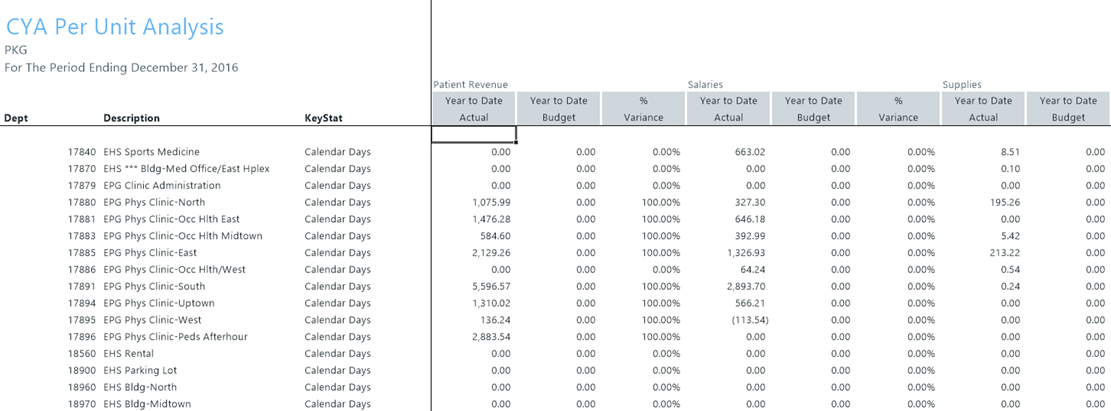This screenshot has width=1111, height=411.
Task: Click the Patient Revenue group heading
Action: point(470,86)
